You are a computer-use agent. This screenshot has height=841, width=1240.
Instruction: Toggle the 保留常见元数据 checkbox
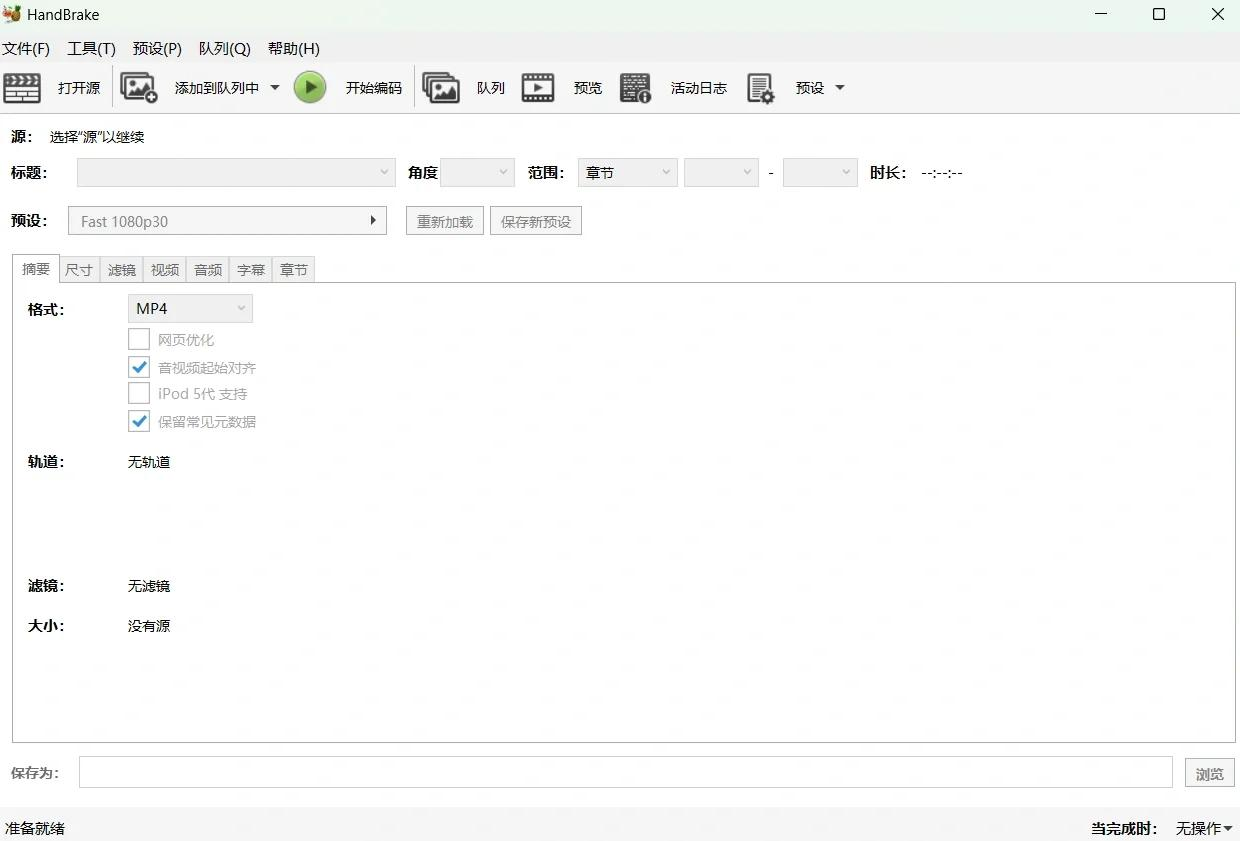tap(139, 421)
